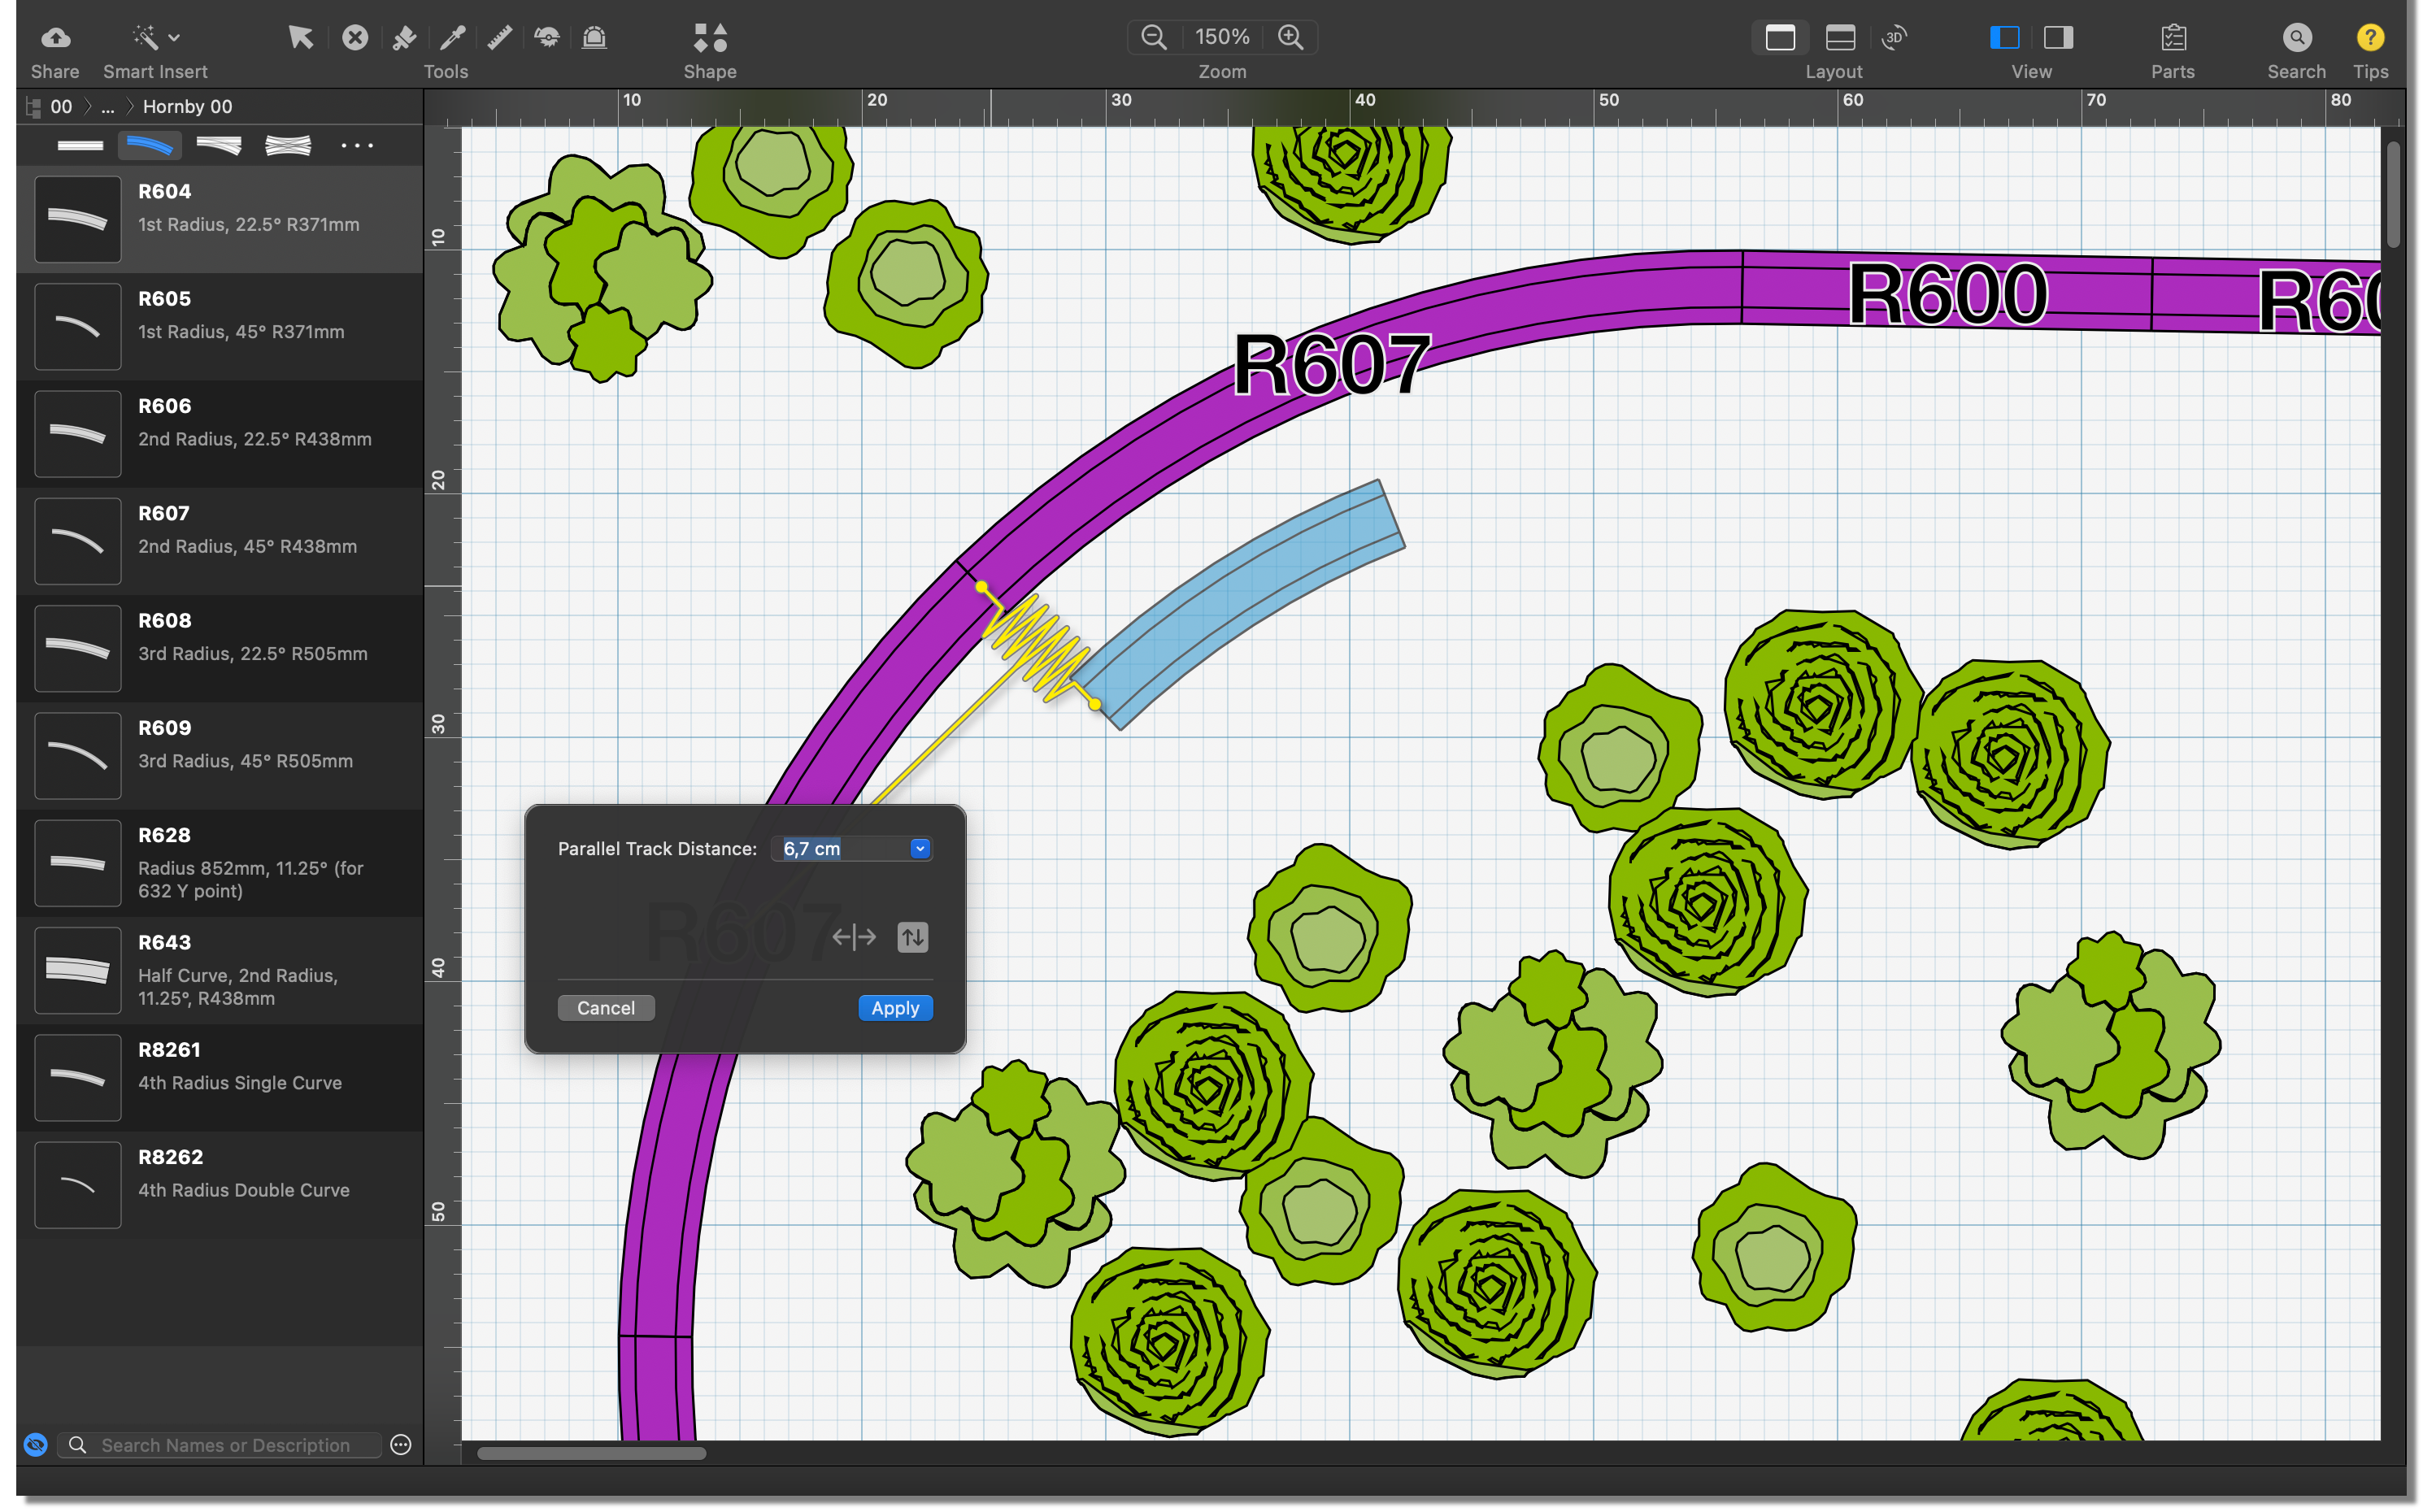Go to the 00 breadcrumb
The height and width of the screenshot is (1512, 2423).
pyautogui.click(x=61, y=107)
